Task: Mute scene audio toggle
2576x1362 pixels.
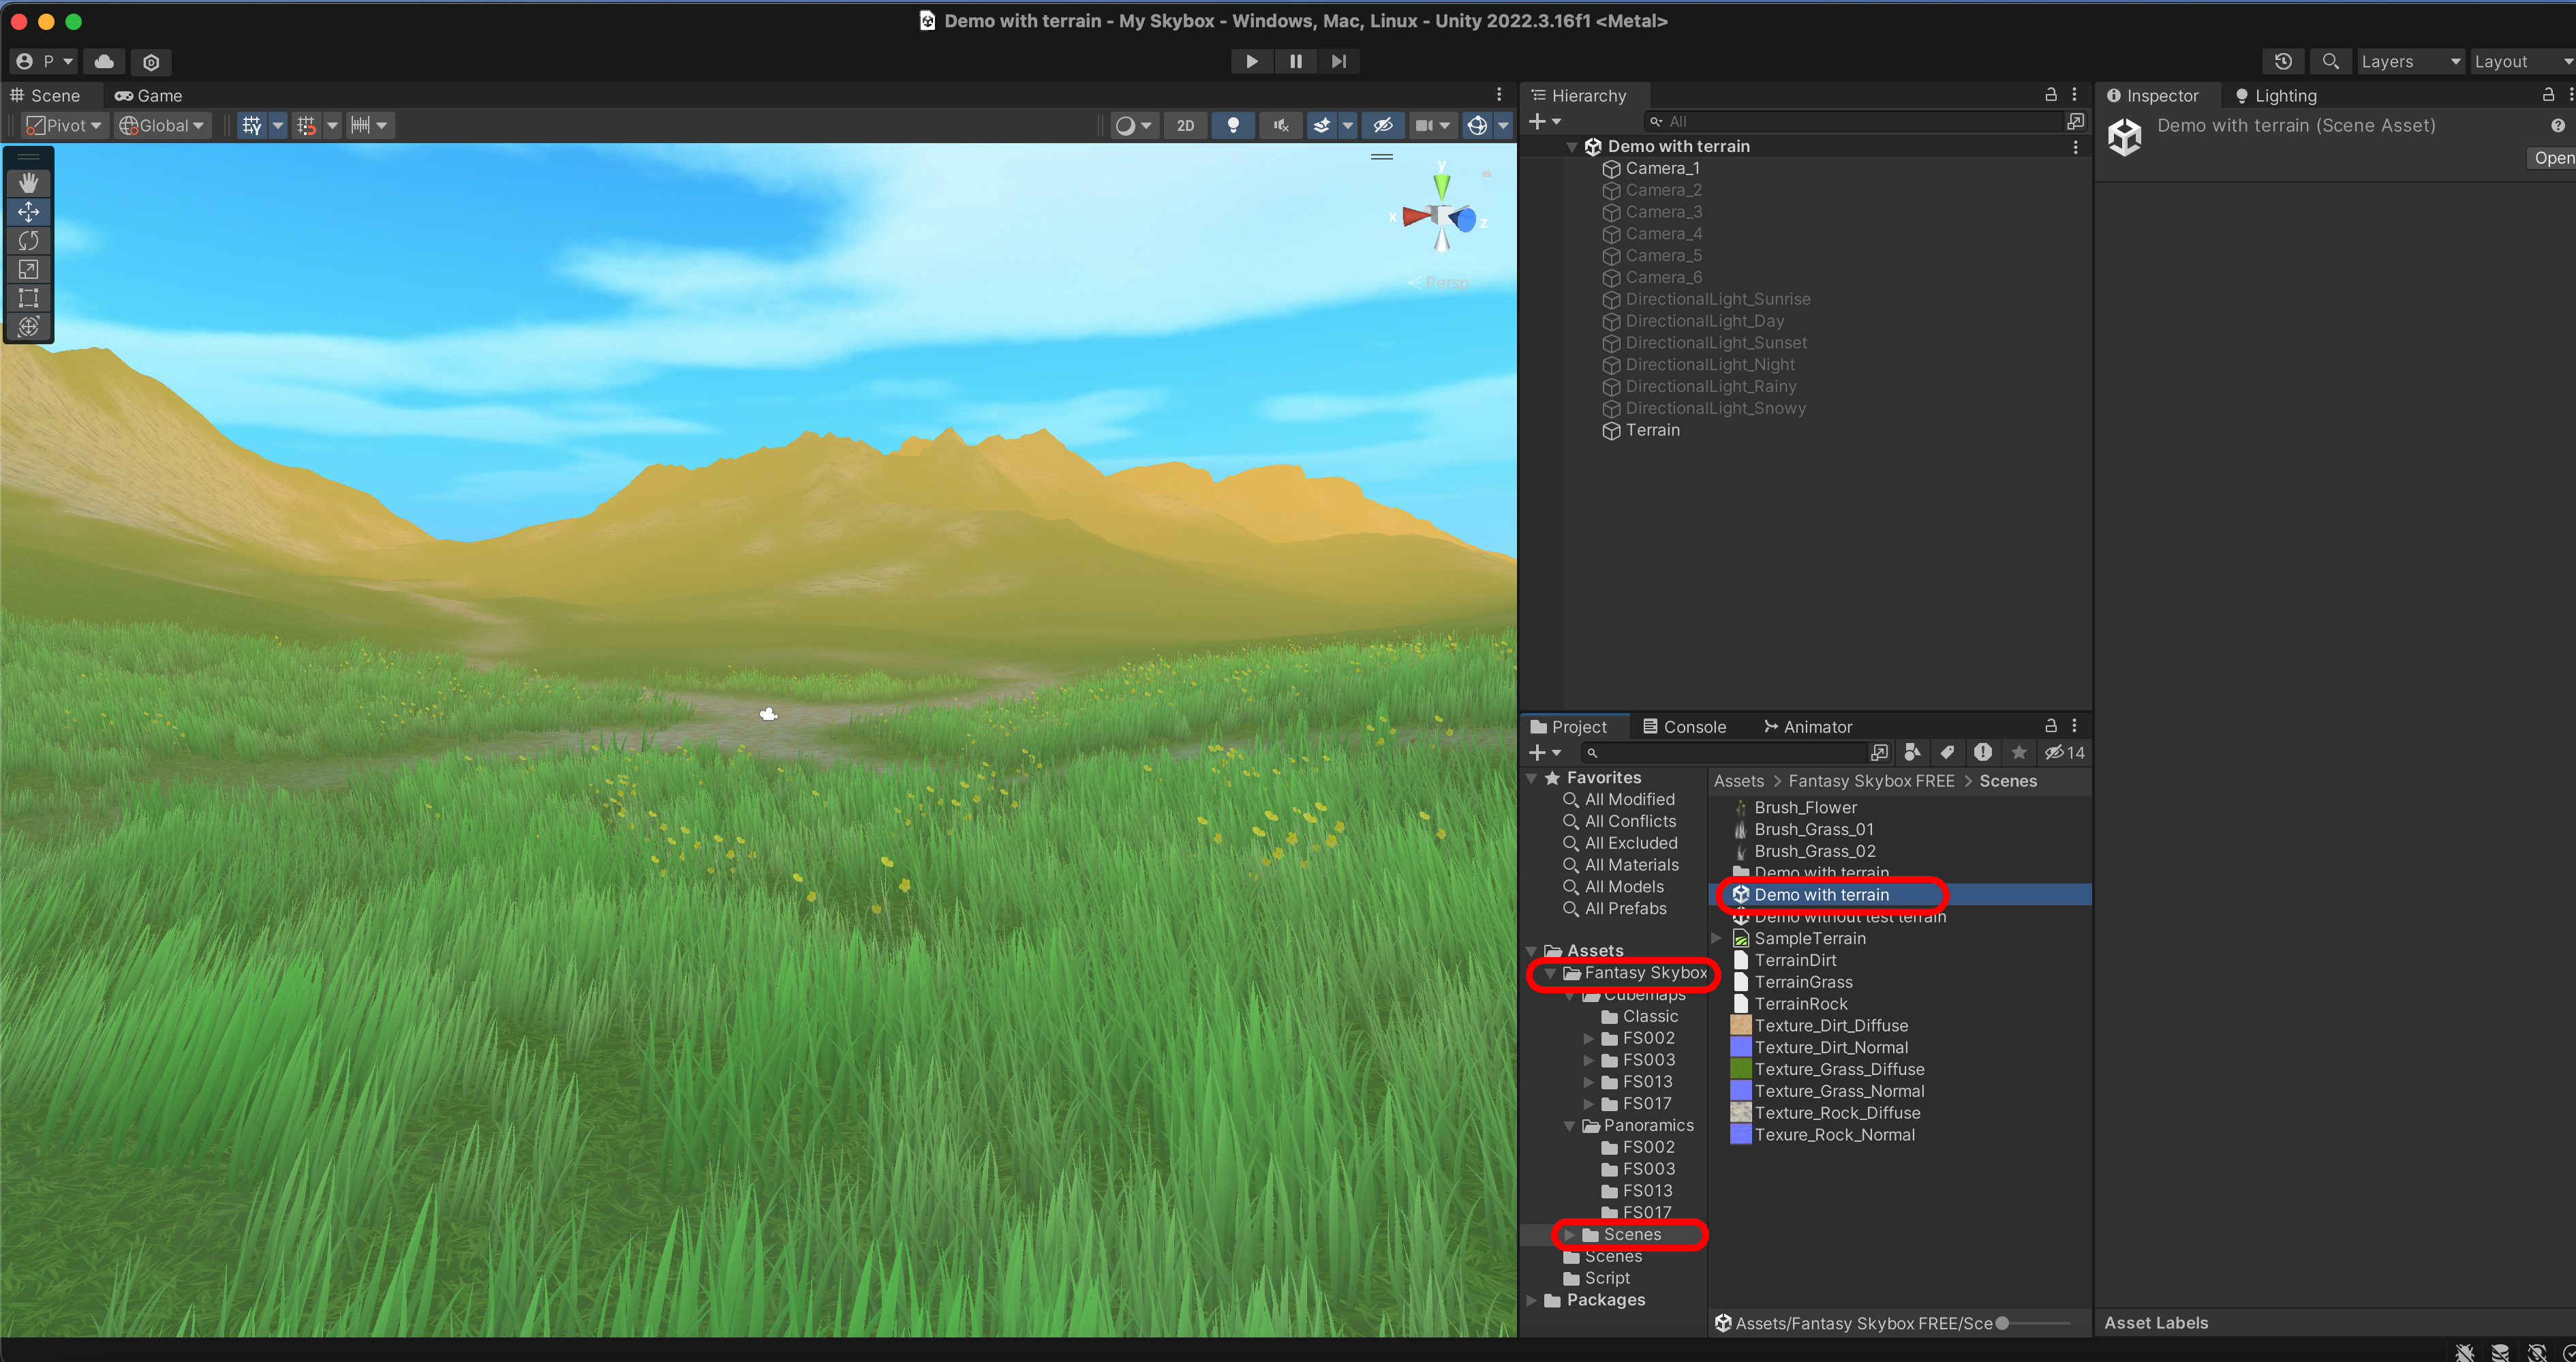Action: pyautogui.click(x=1281, y=125)
